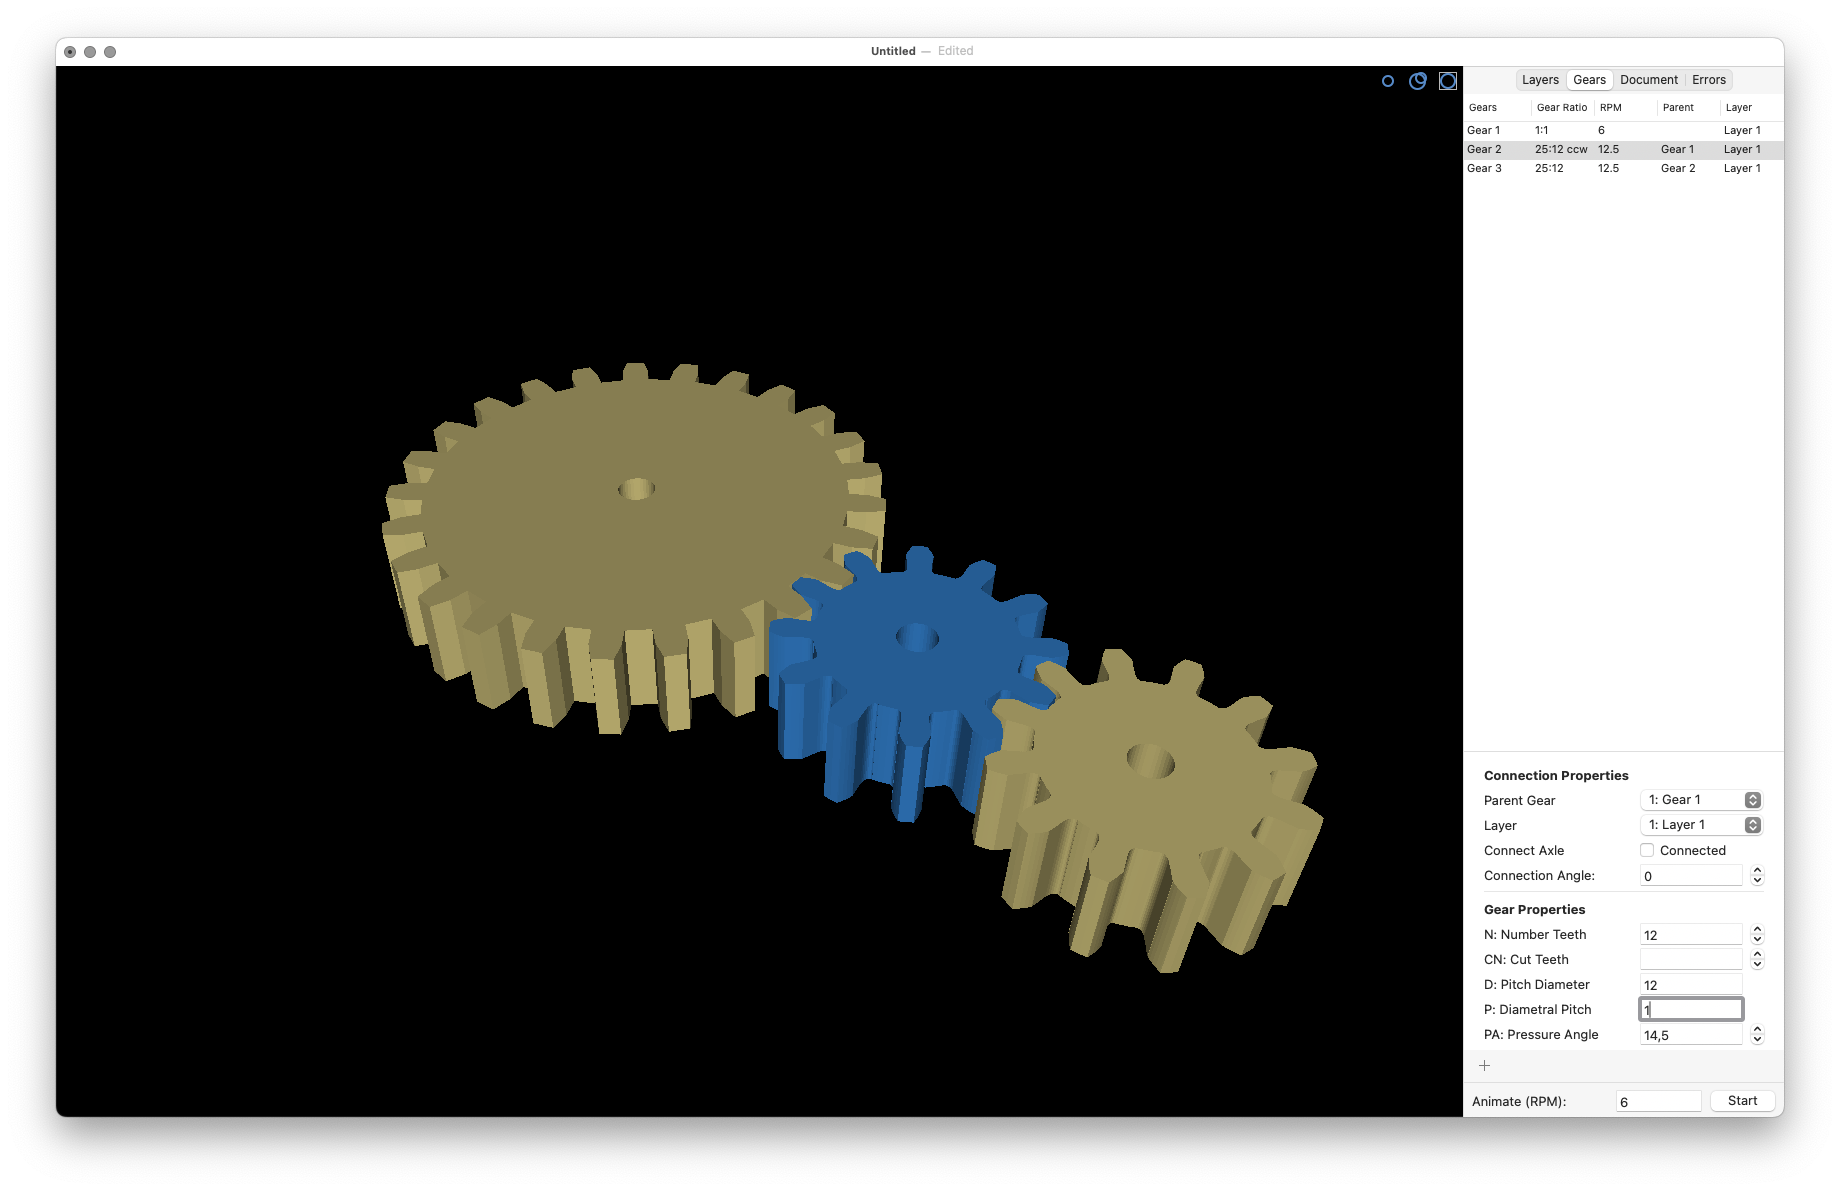
Task: Click the boxed-circle view icon
Action: (1448, 81)
